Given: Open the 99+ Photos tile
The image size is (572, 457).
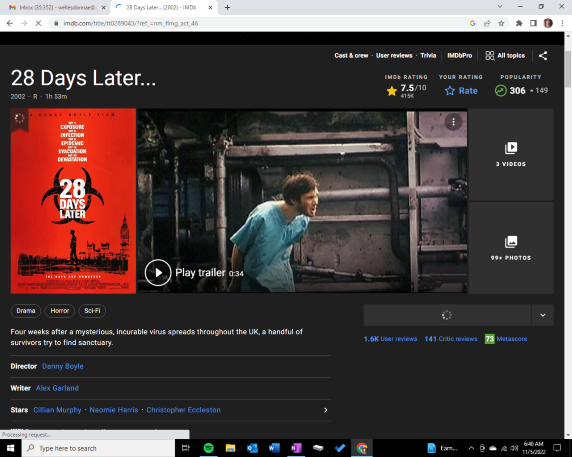Looking at the screenshot, I should point(511,248).
